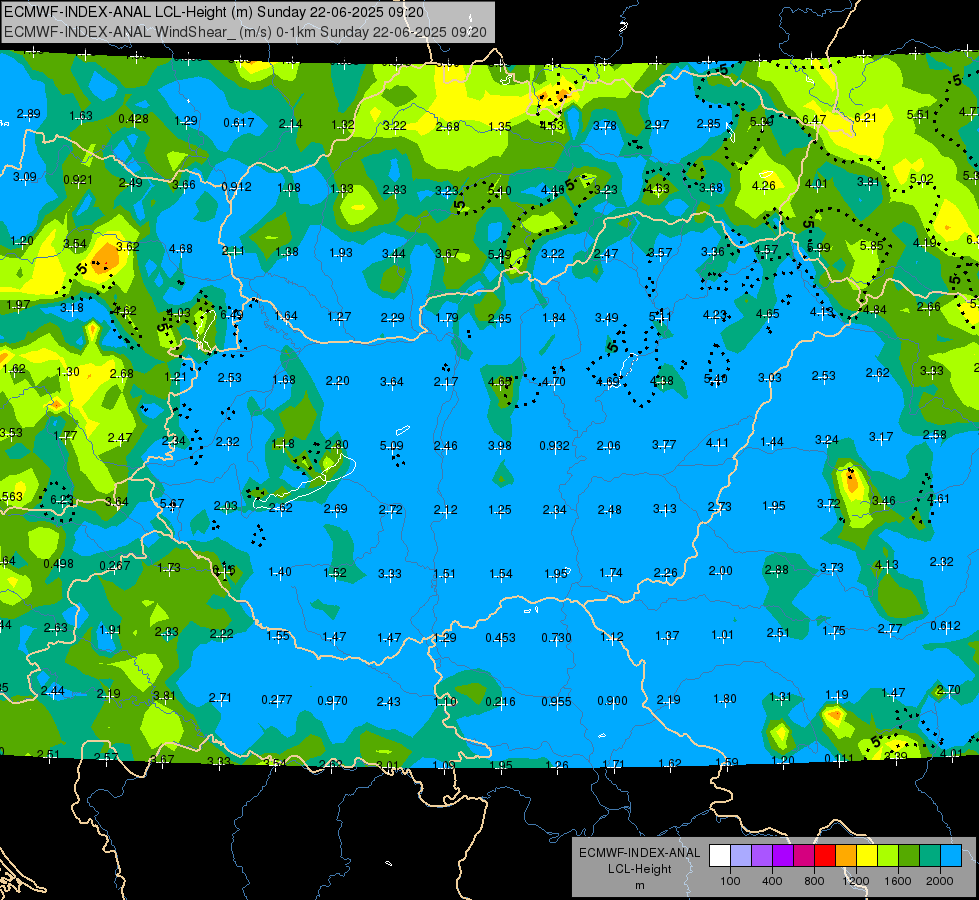Click the wind shear value '2.80' near the lake
This screenshot has height=900, width=979.
click(337, 445)
